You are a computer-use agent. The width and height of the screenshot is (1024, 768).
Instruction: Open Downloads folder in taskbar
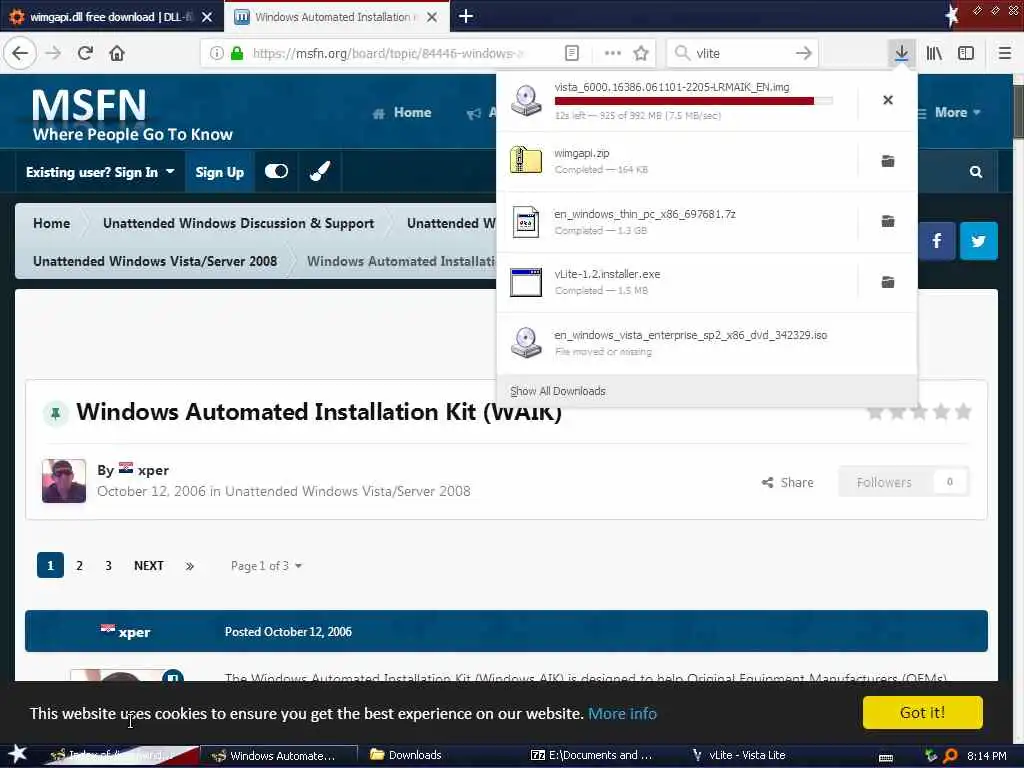tap(406, 755)
